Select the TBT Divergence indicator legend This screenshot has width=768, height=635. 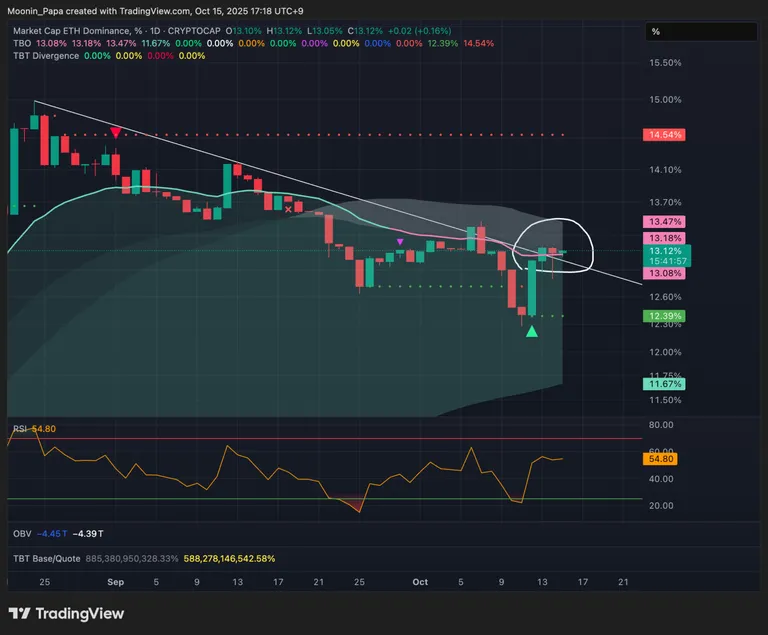tap(46, 56)
